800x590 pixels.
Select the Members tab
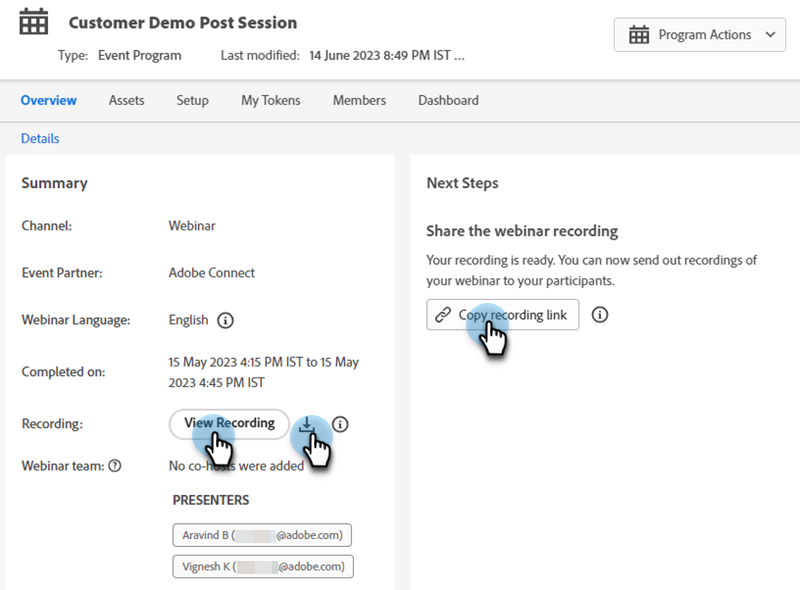pyautogui.click(x=359, y=100)
